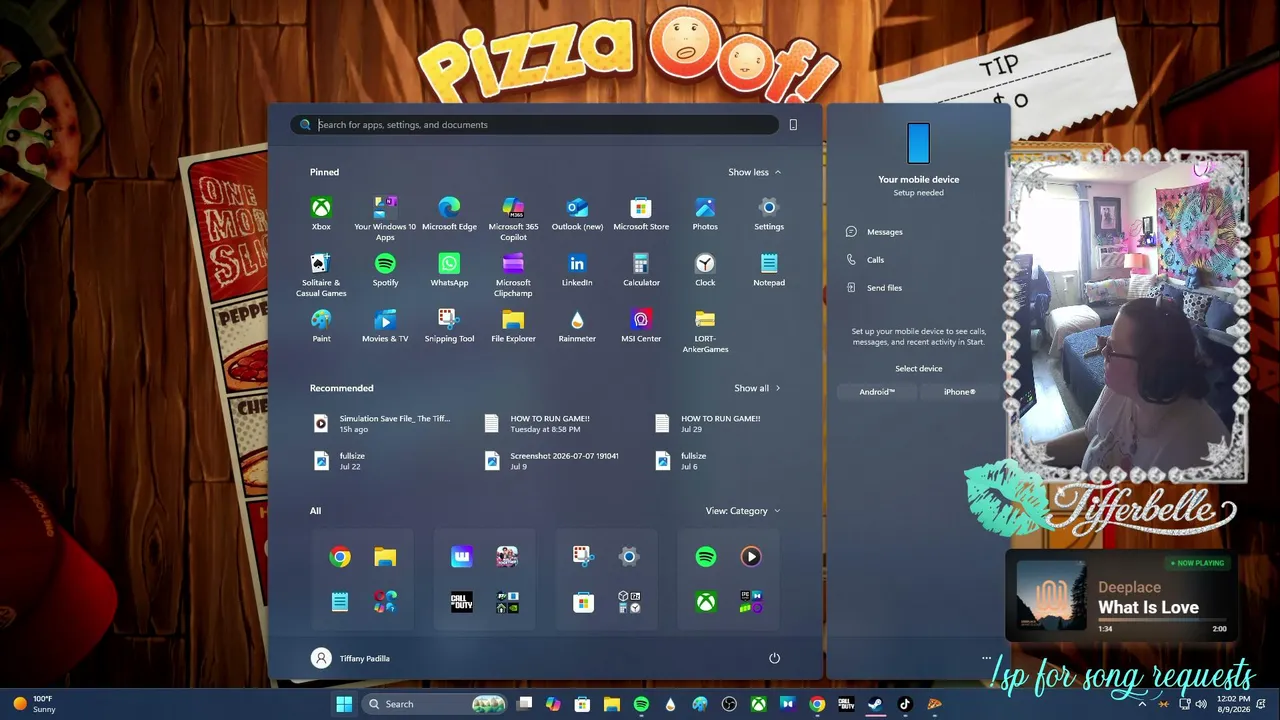Open the pinned File Explorer tile

click(x=513, y=325)
